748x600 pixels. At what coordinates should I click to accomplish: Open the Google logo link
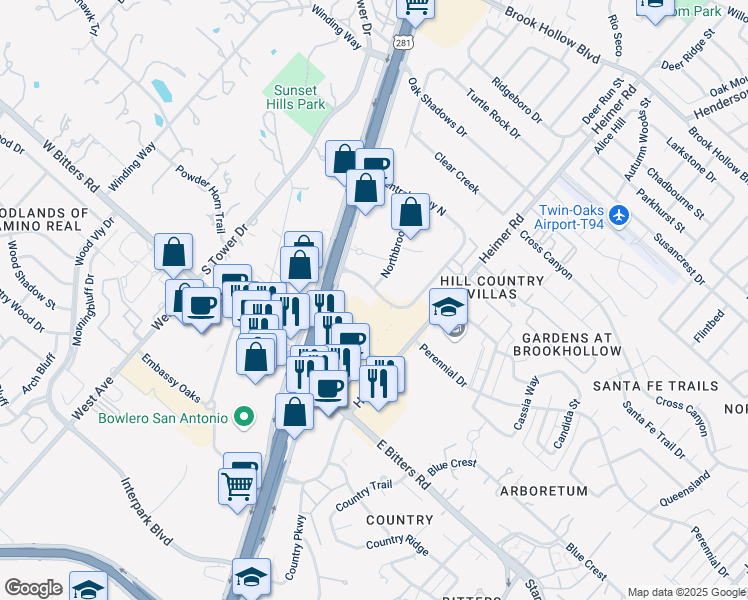coord(33,588)
